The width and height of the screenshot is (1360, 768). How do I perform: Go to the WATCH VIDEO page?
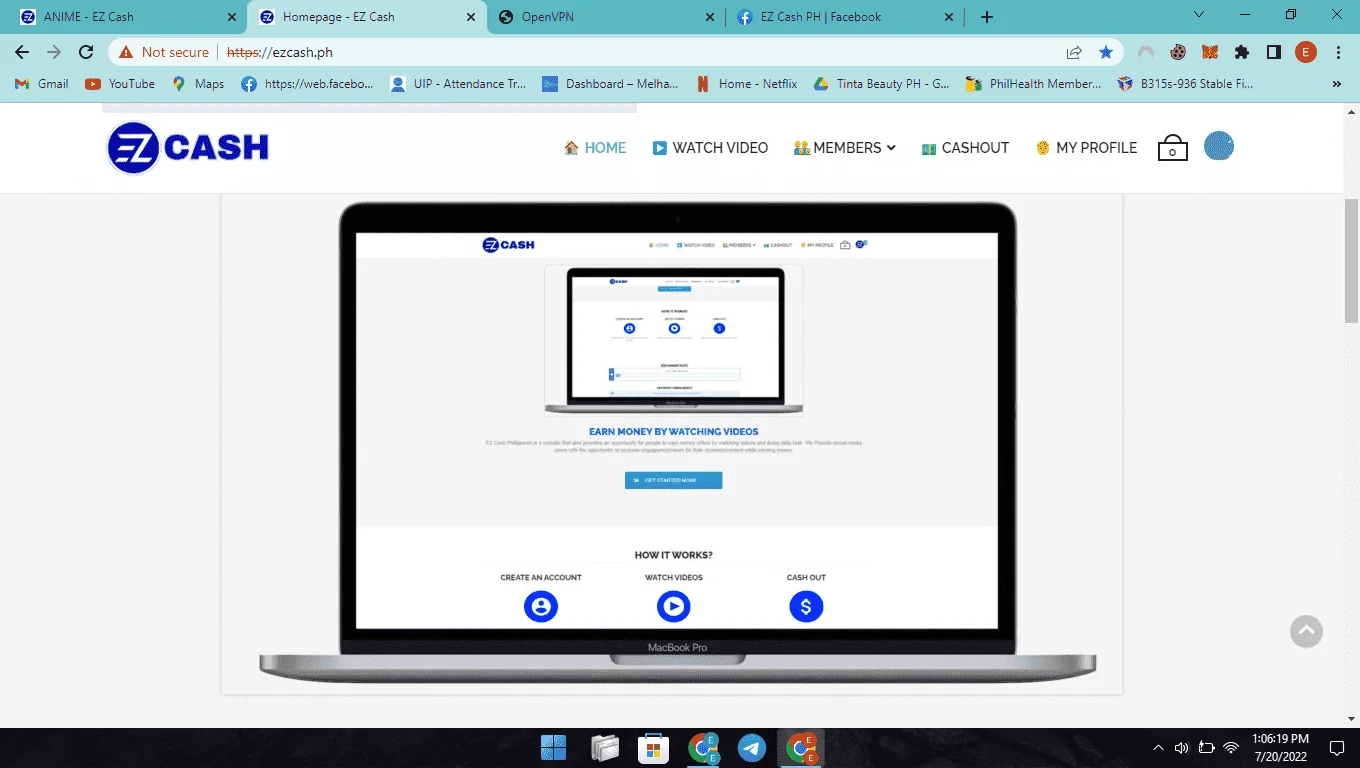[710, 148]
